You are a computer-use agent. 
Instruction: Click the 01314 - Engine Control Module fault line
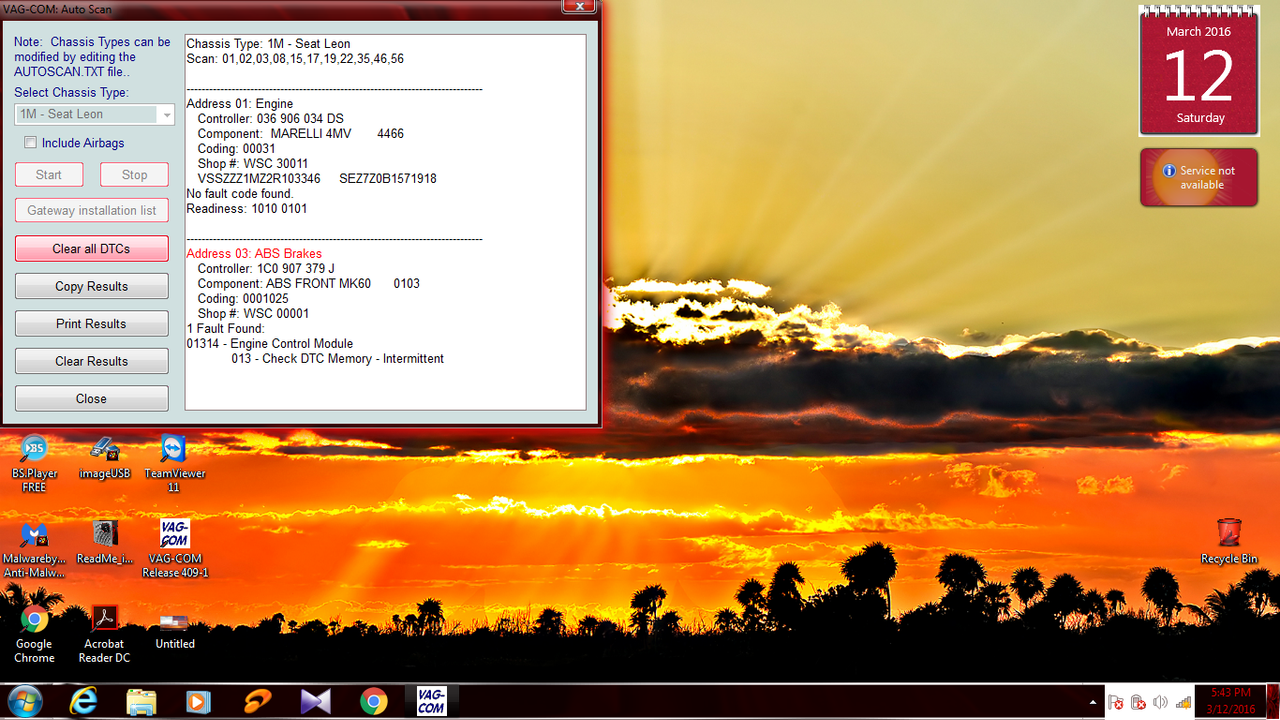point(270,344)
